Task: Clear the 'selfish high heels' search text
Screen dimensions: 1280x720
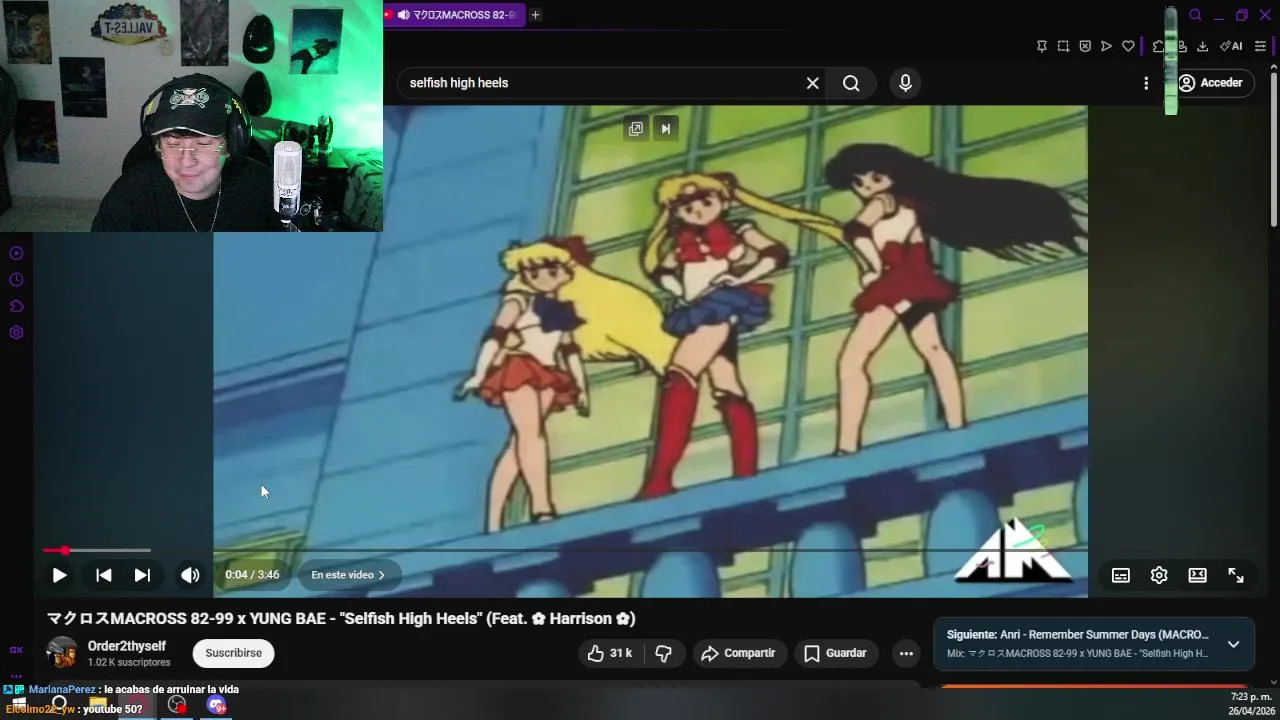Action: click(813, 83)
